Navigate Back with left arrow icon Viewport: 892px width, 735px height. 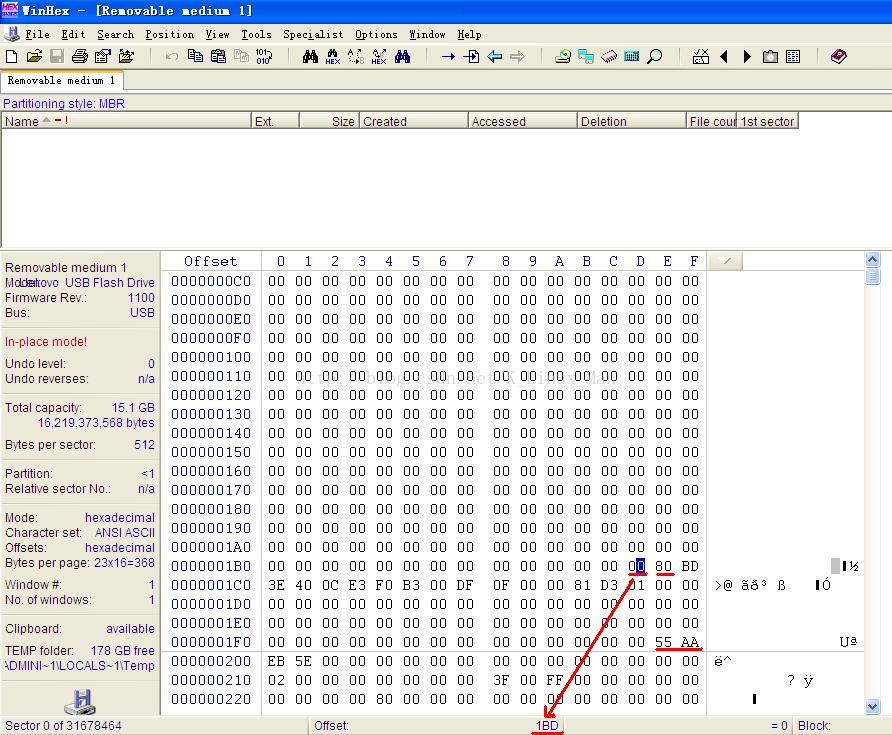pos(494,56)
